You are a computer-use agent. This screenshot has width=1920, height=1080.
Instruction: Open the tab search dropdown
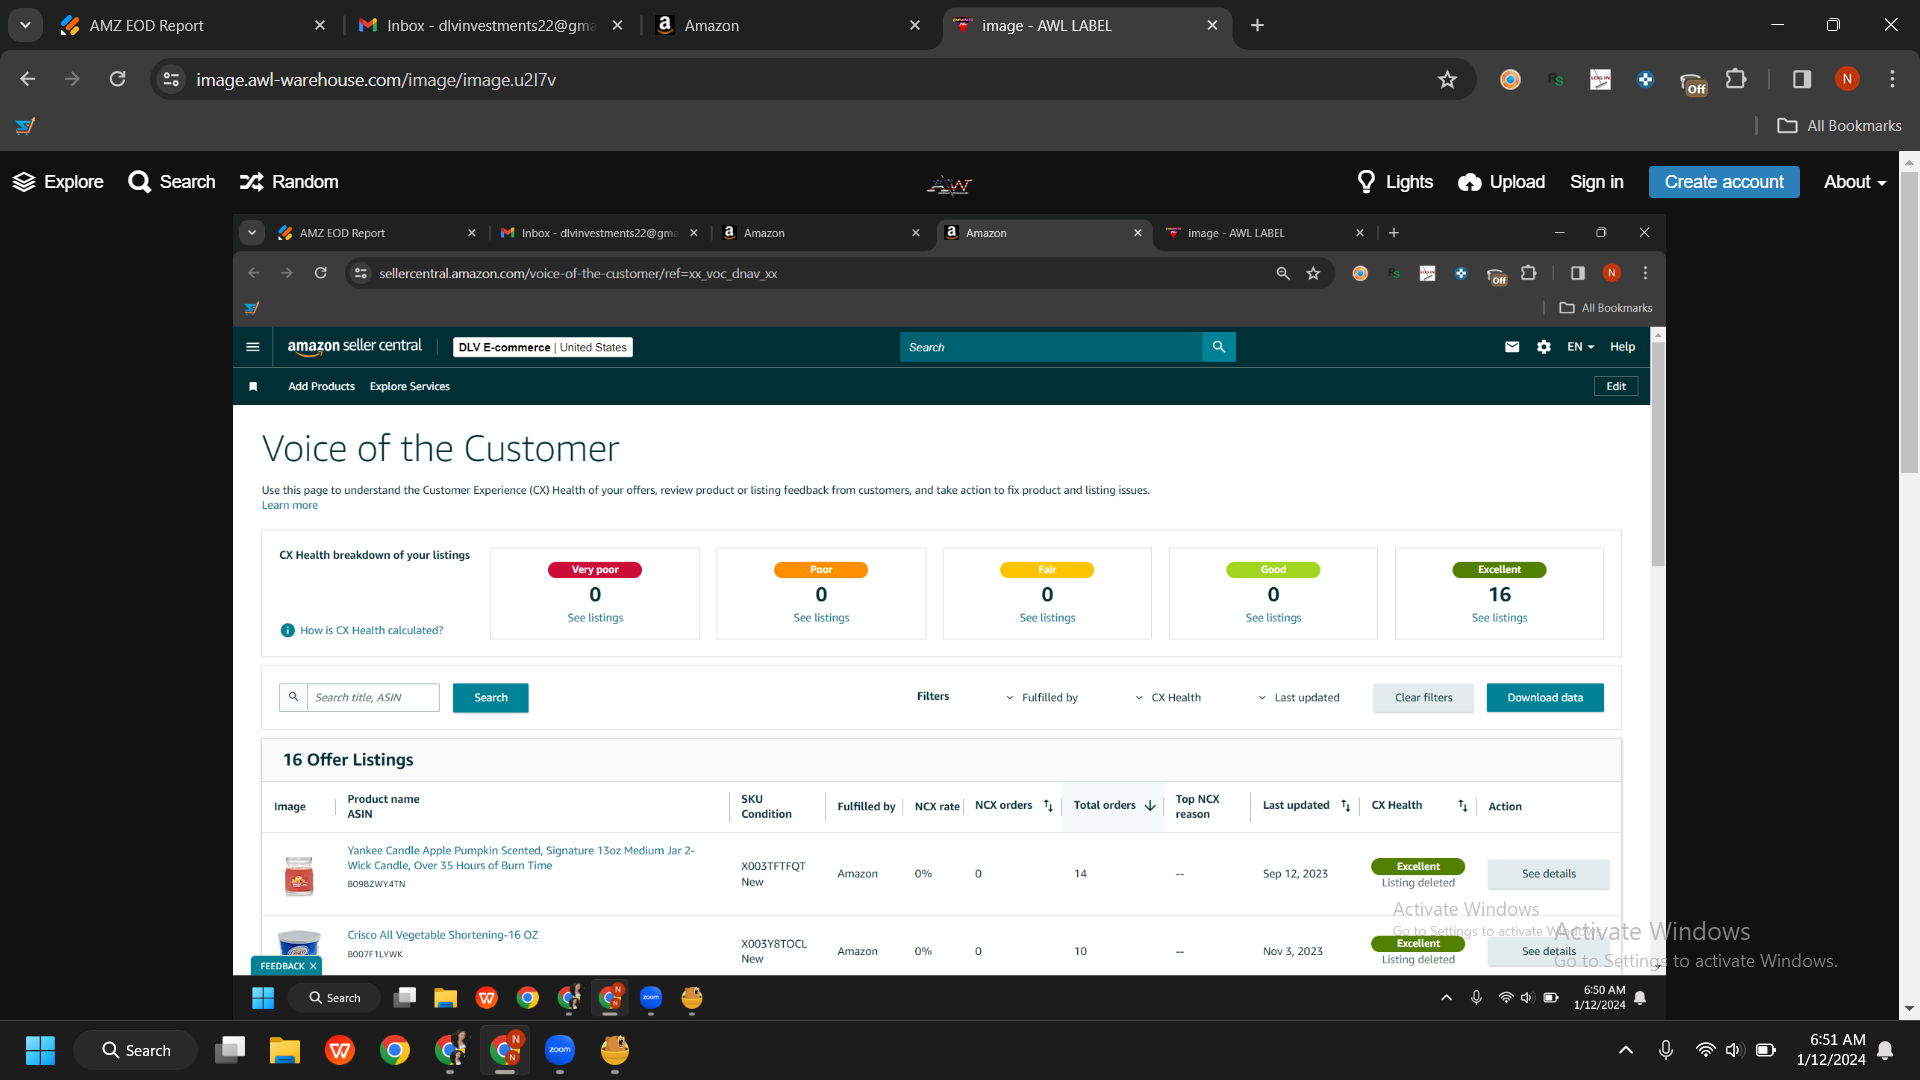pos(25,25)
